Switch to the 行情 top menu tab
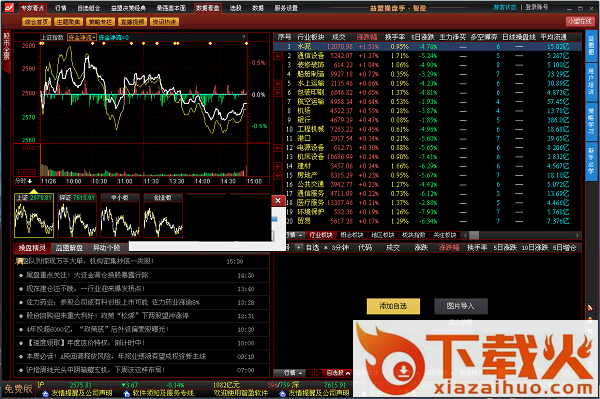This screenshot has width=600, height=399. [x=60, y=8]
